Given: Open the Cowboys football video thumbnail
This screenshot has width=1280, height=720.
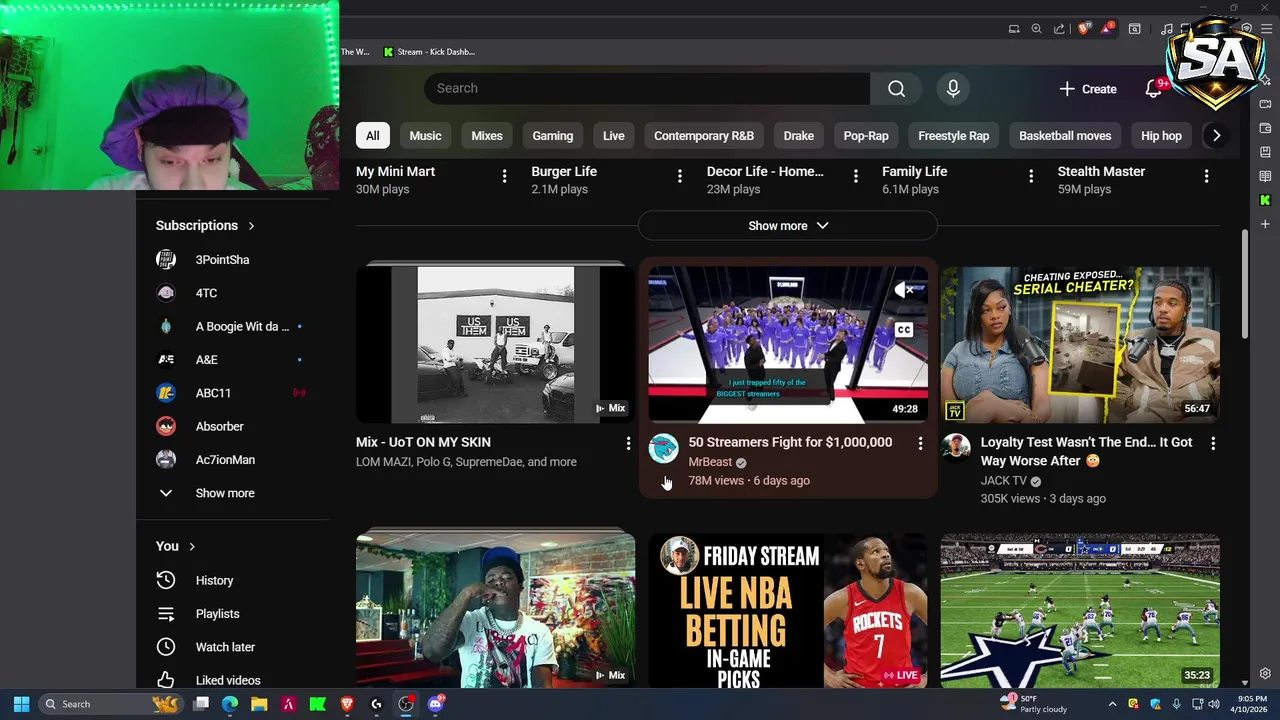Looking at the screenshot, I should click(x=1080, y=611).
